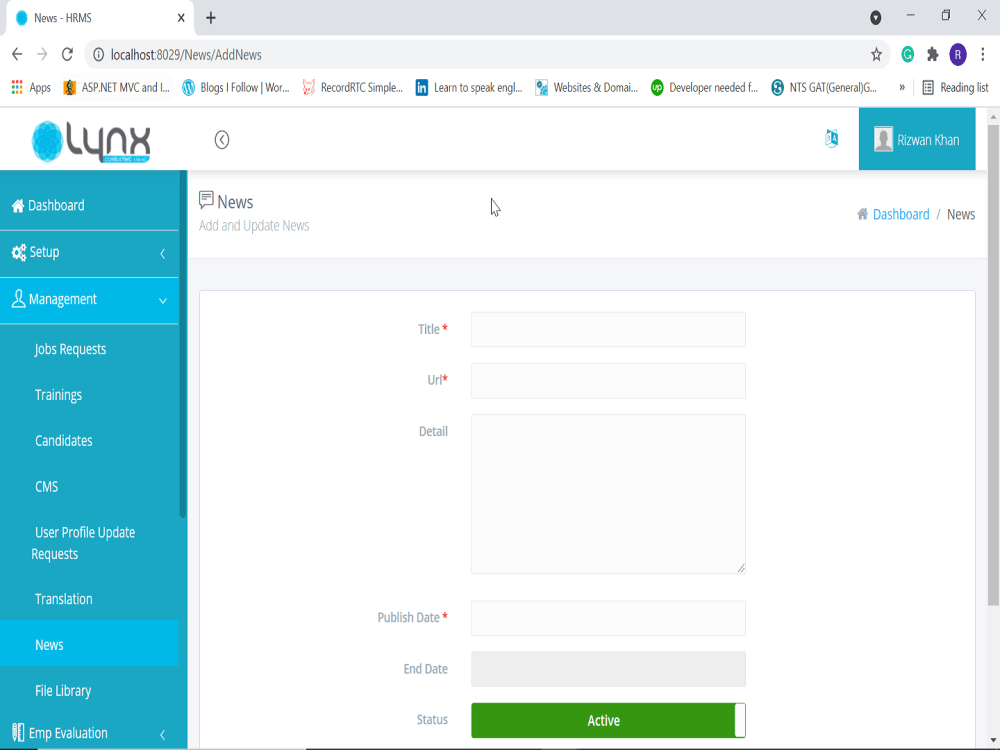Open a new browser tab
The image size is (1000, 750).
point(210,18)
